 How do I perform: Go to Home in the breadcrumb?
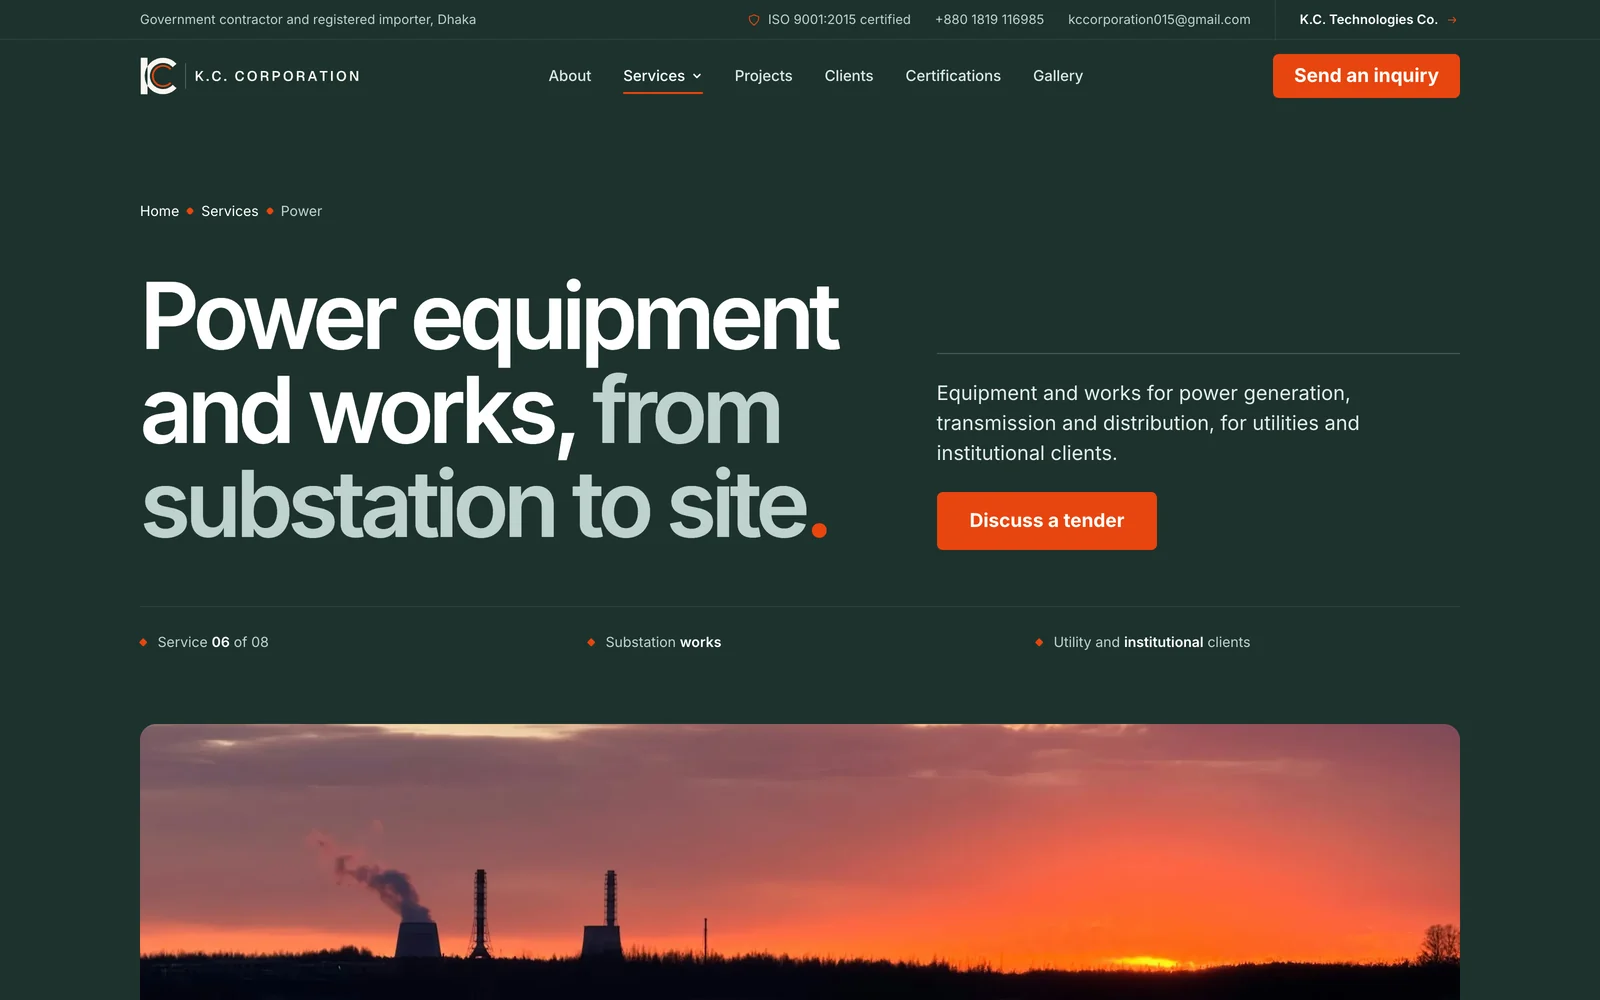(159, 211)
